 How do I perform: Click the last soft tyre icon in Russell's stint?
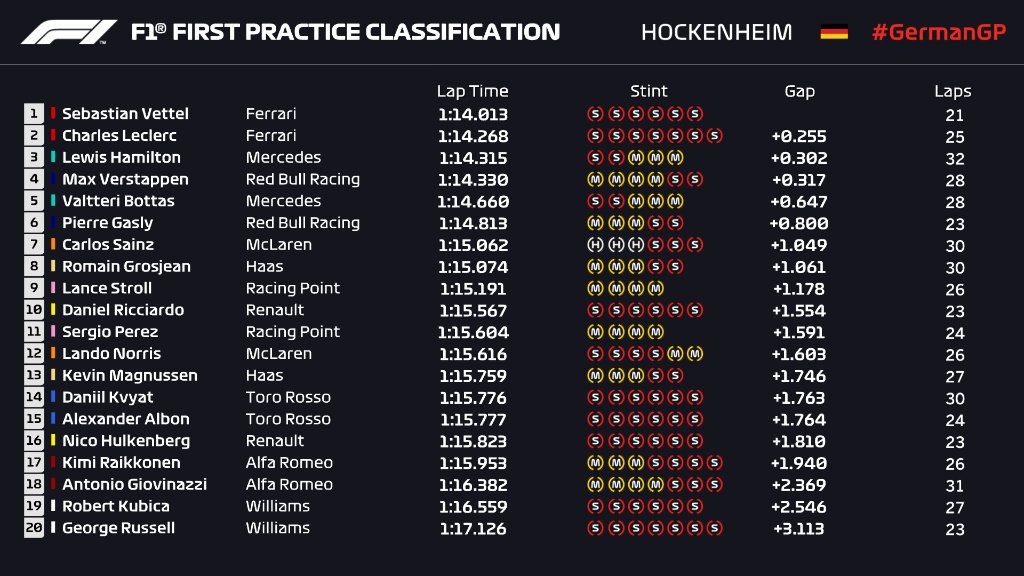pyautogui.click(x=715, y=528)
